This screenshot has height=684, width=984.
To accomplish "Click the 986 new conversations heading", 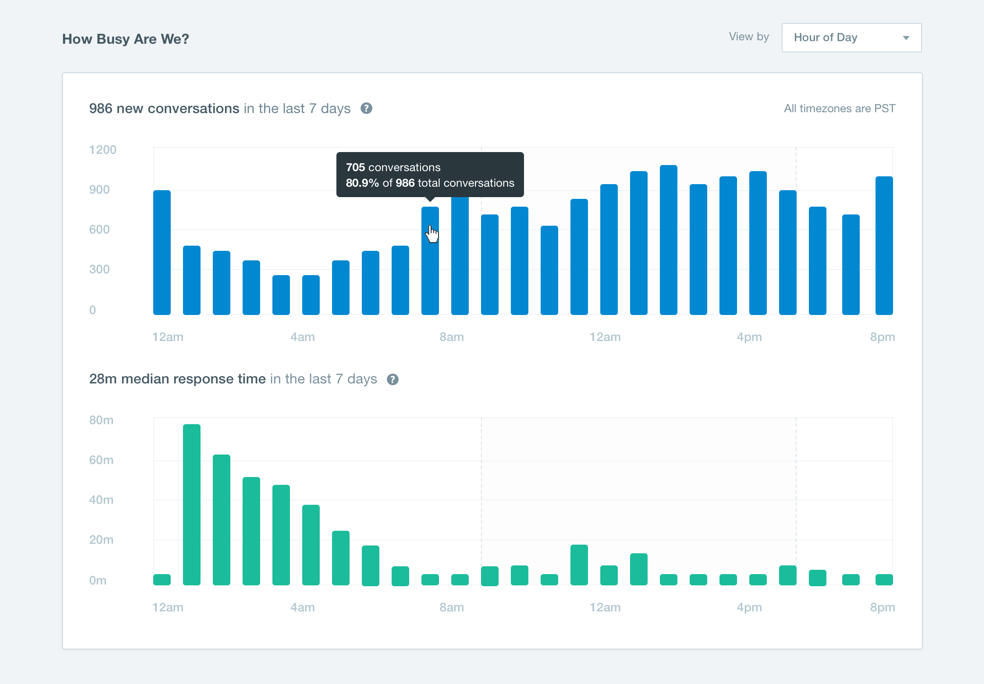I will click(164, 108).
